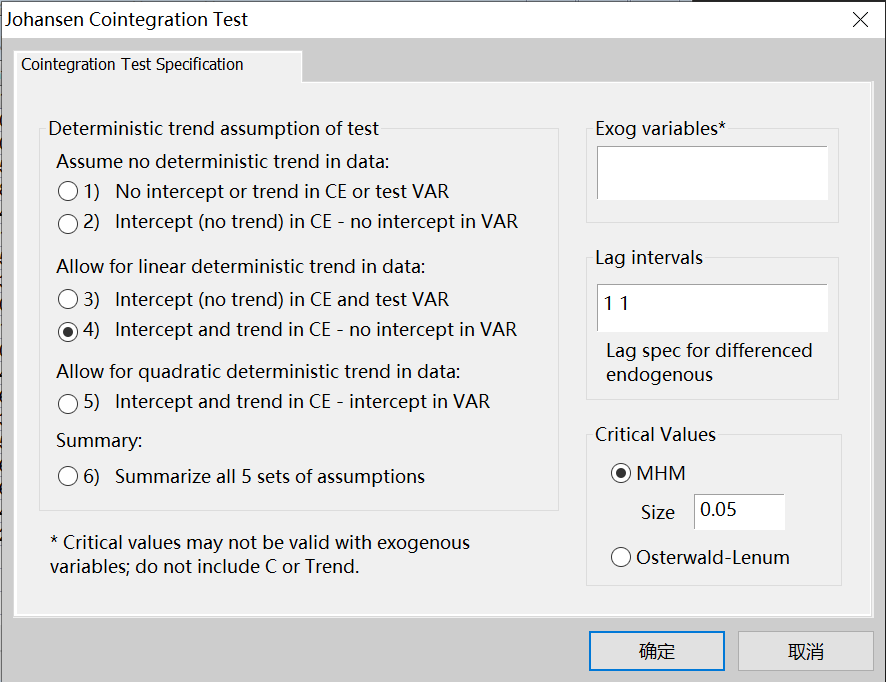Switch critical values to Osterwald-Lenum
This screenshot has width=886, height=682.
621,558
